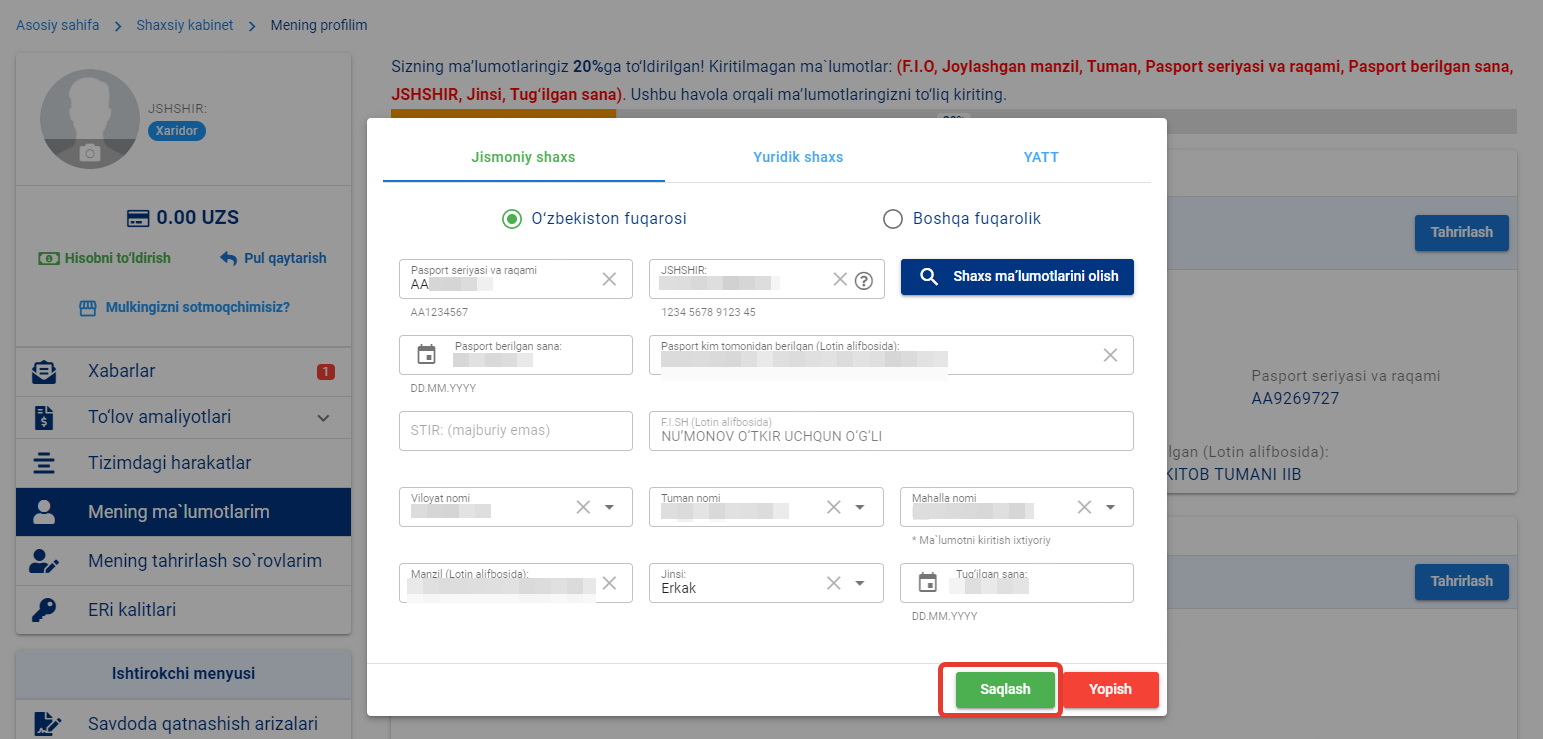Click the STIR input field

pos(515,431)
